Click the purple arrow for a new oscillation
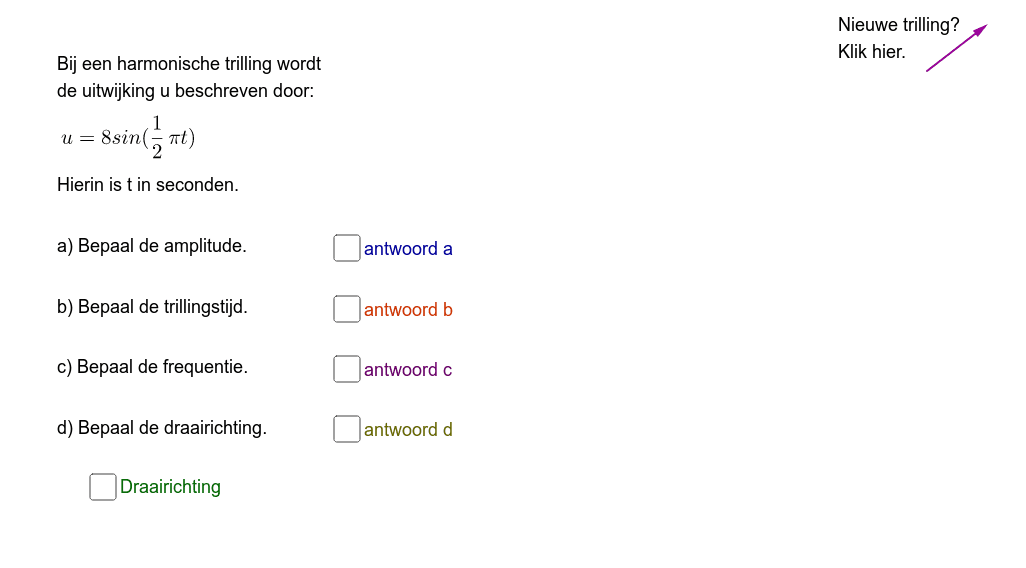This screenshot has height=568, width=1026. coord(957,48)
